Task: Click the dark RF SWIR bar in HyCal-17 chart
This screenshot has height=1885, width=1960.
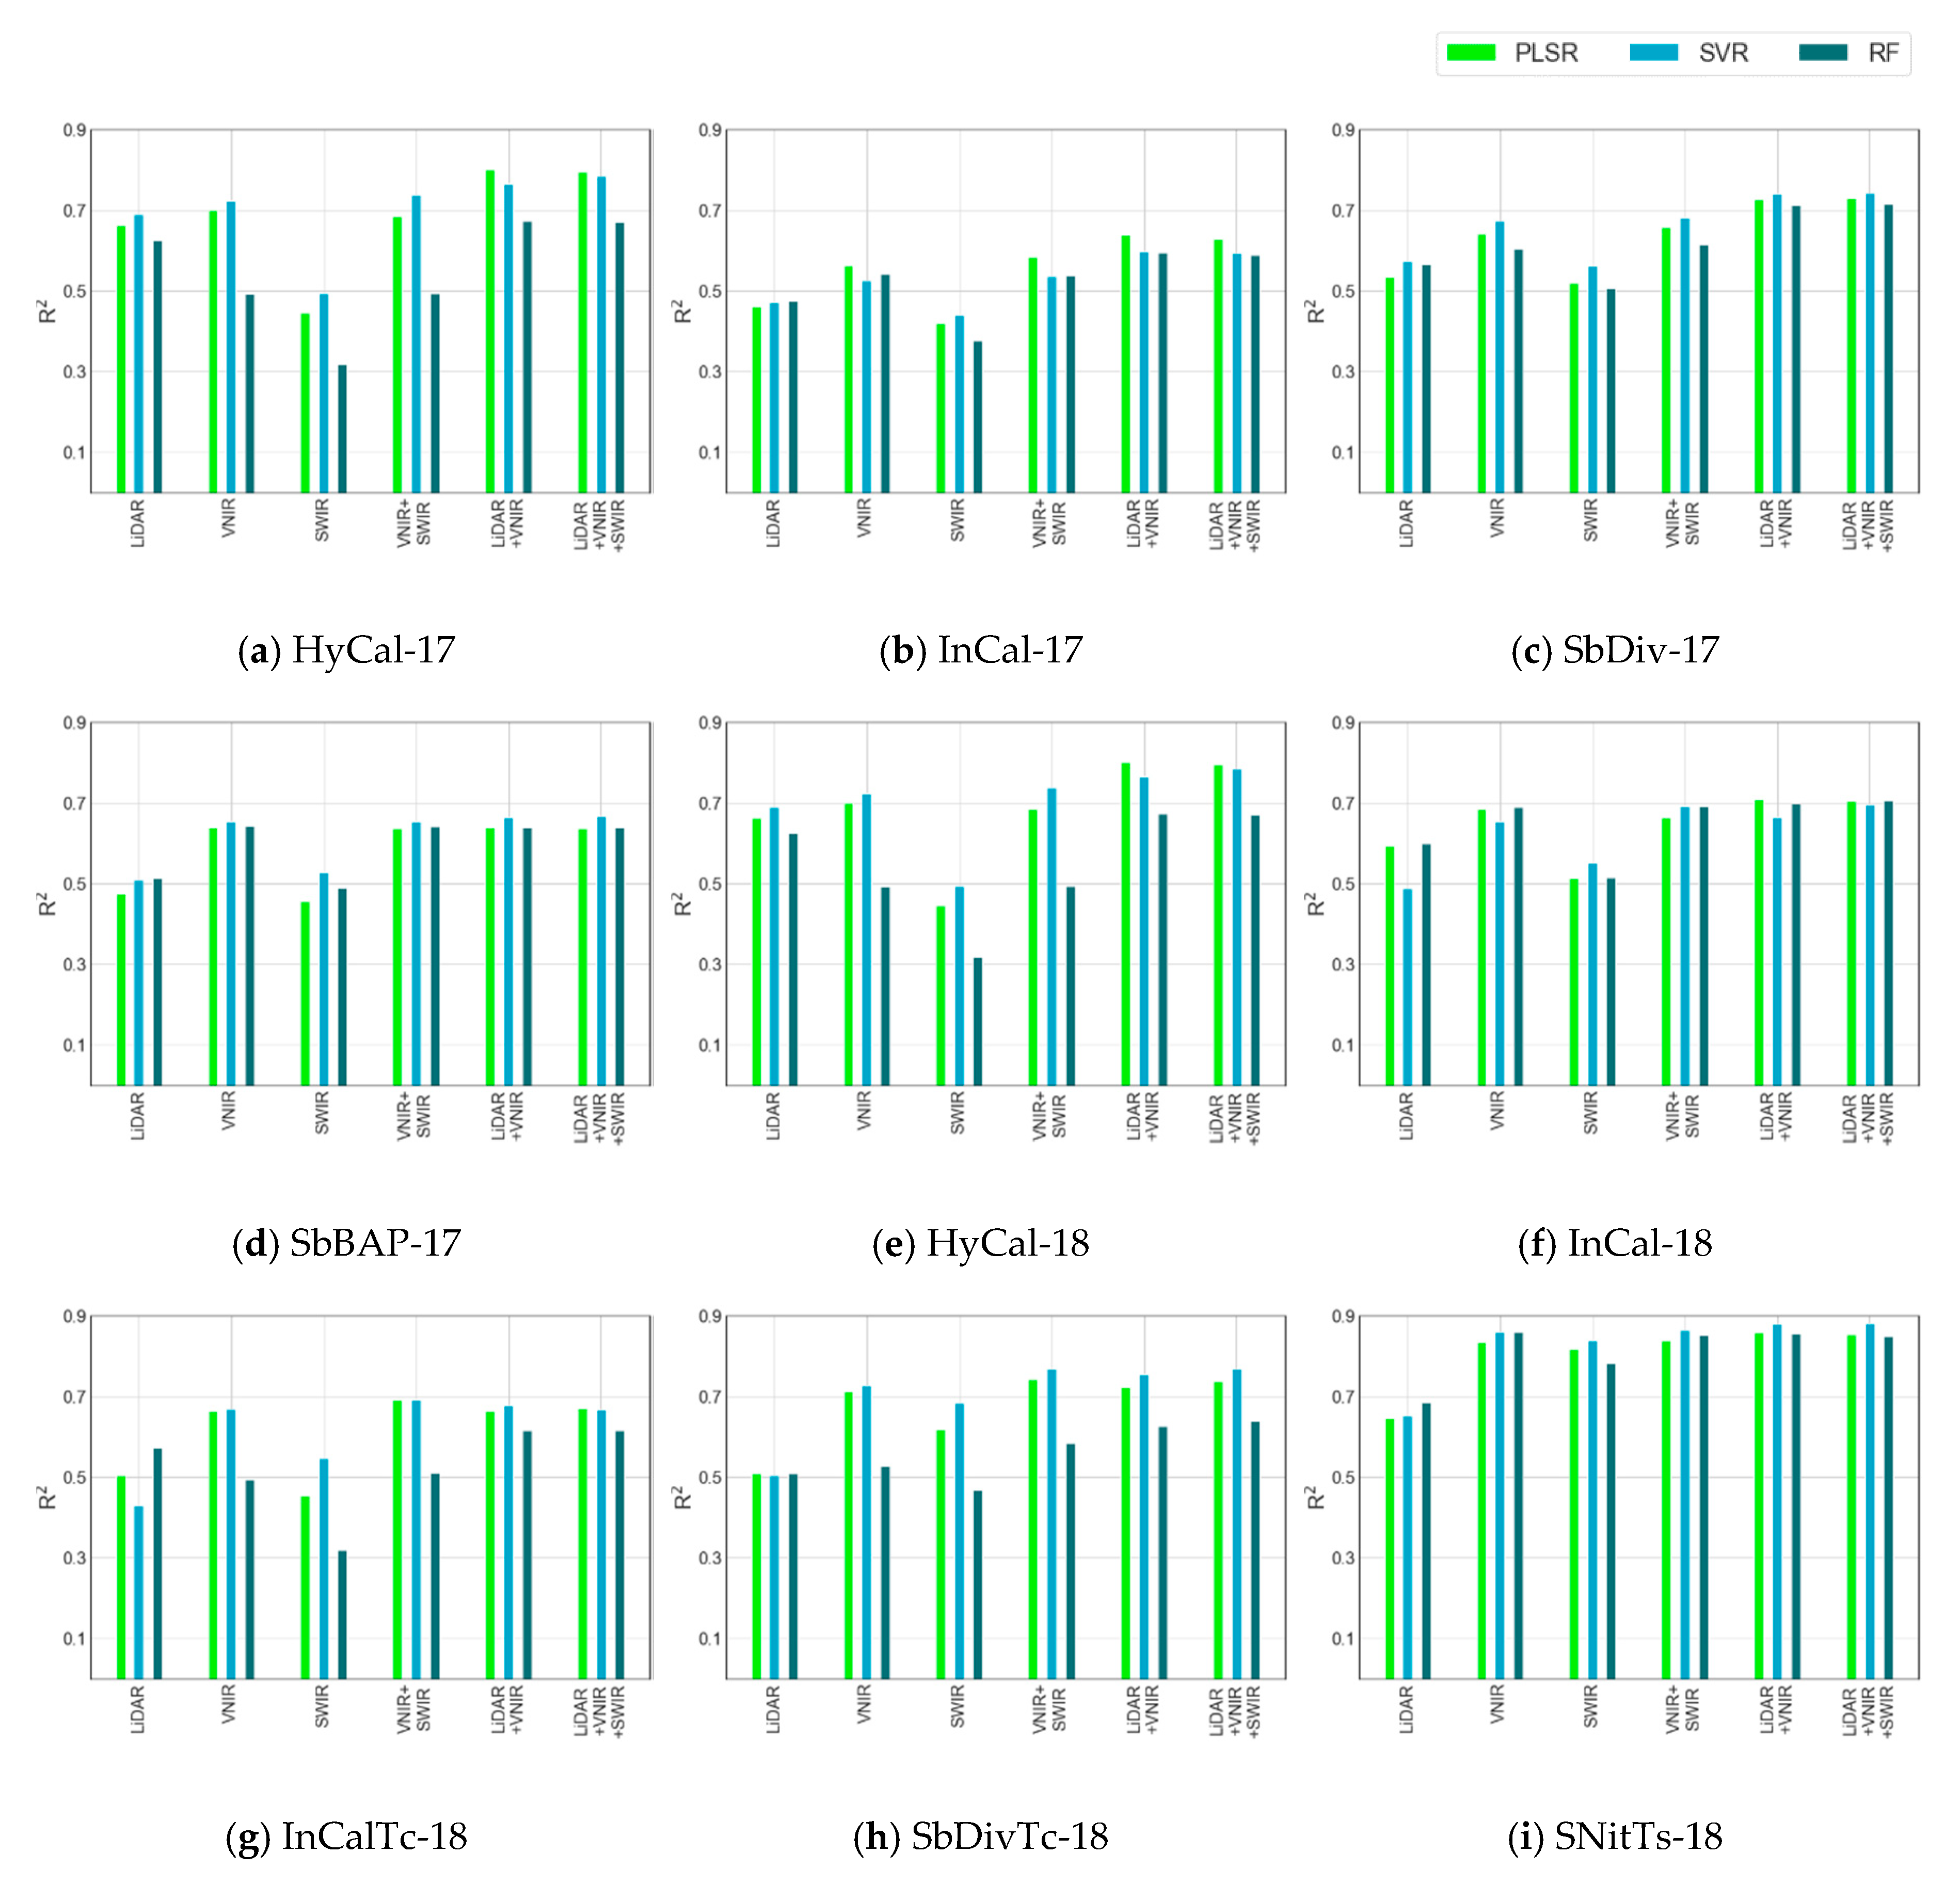Action: point(342,430)
